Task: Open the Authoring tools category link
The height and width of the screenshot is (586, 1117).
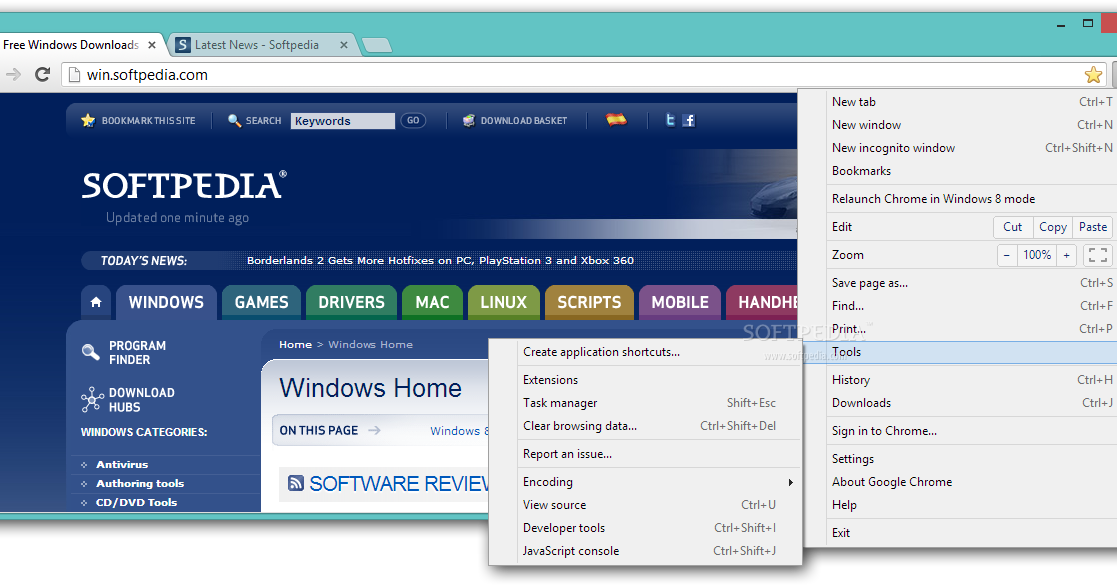Action: (140, 483)
